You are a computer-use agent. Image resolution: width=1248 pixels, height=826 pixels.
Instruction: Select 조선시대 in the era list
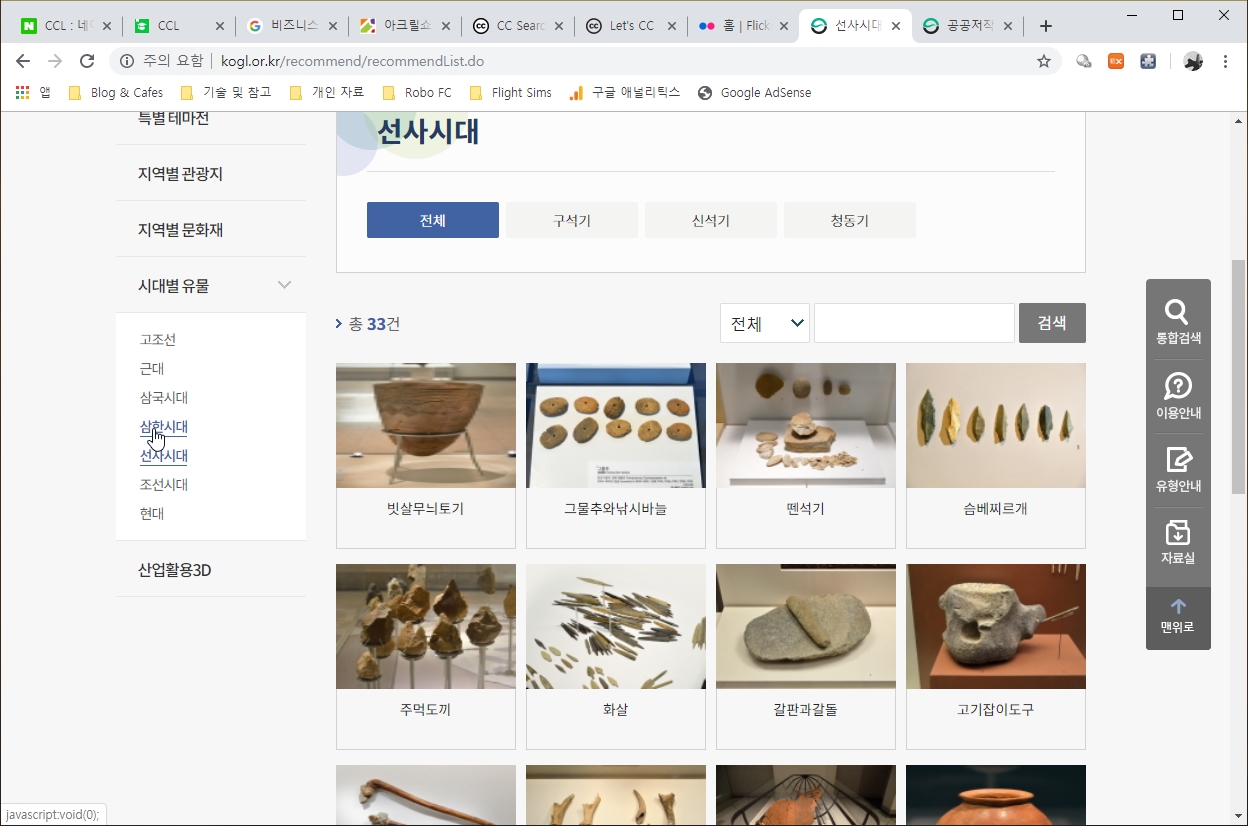point(164,485)
